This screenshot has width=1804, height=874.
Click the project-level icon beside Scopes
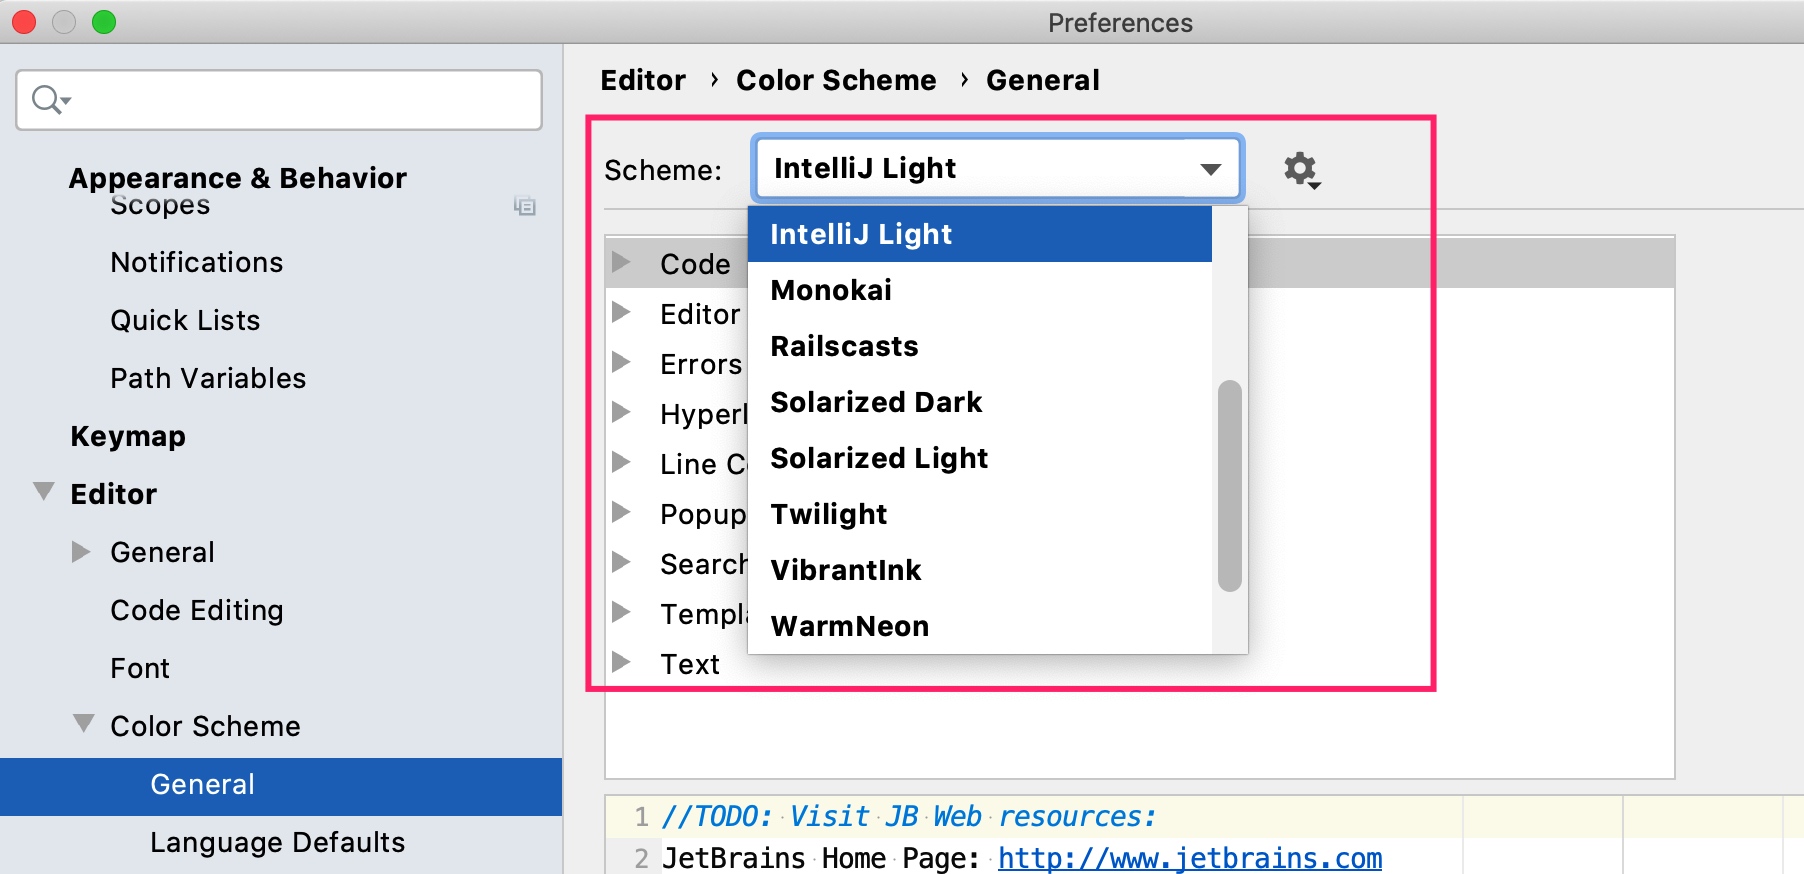(x=524, y=206)
